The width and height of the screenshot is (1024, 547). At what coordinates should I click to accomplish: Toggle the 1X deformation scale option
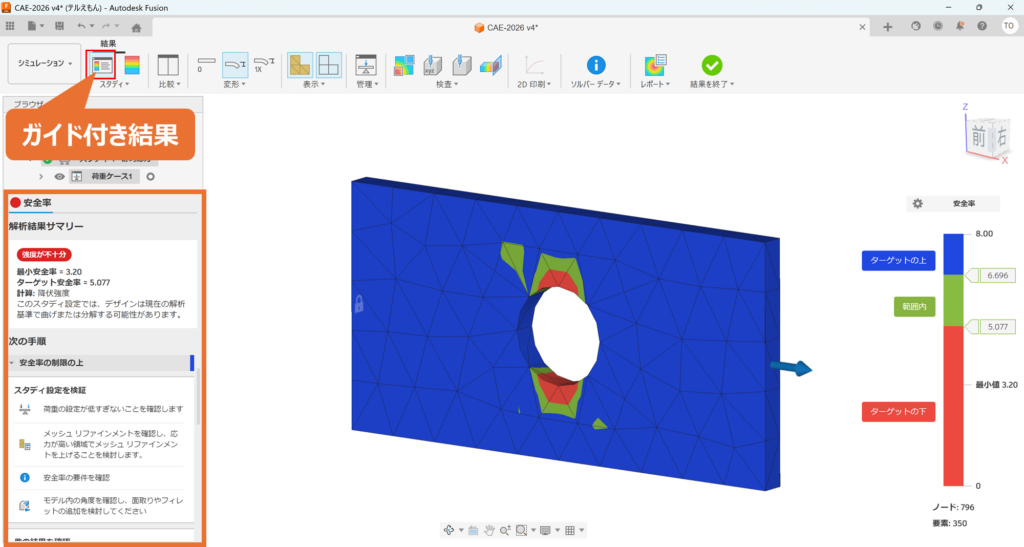click(264, 64)
